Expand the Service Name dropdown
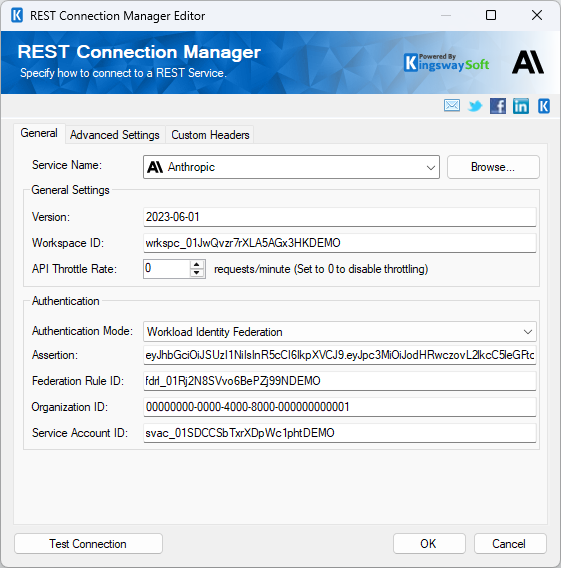 point(431,167)
